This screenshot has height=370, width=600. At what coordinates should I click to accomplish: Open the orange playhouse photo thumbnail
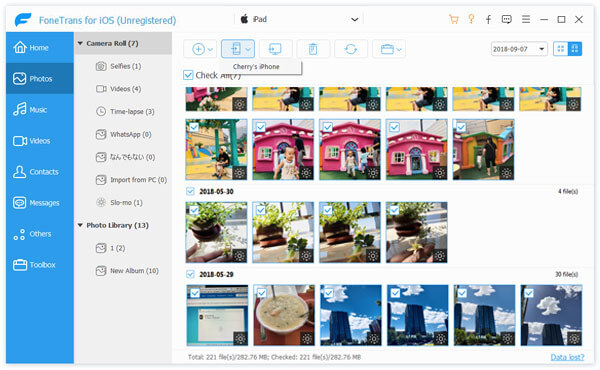point(483,149)
